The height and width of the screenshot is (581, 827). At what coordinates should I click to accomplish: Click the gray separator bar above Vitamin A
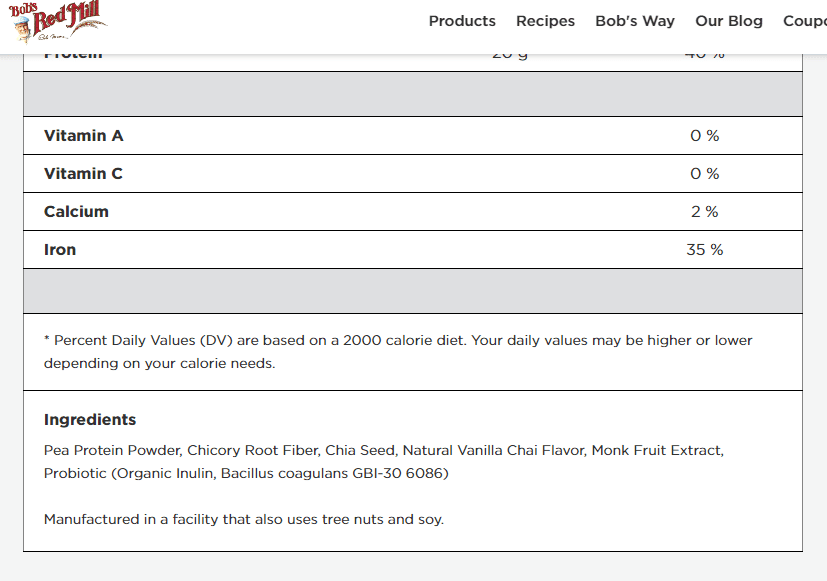(412, 94)
